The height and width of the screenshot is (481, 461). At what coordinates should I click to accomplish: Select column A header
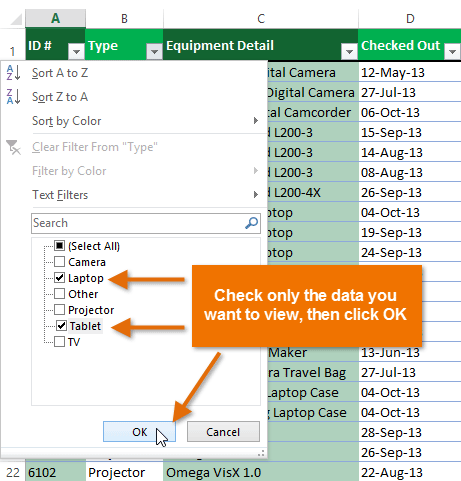(x=55, y=18)
